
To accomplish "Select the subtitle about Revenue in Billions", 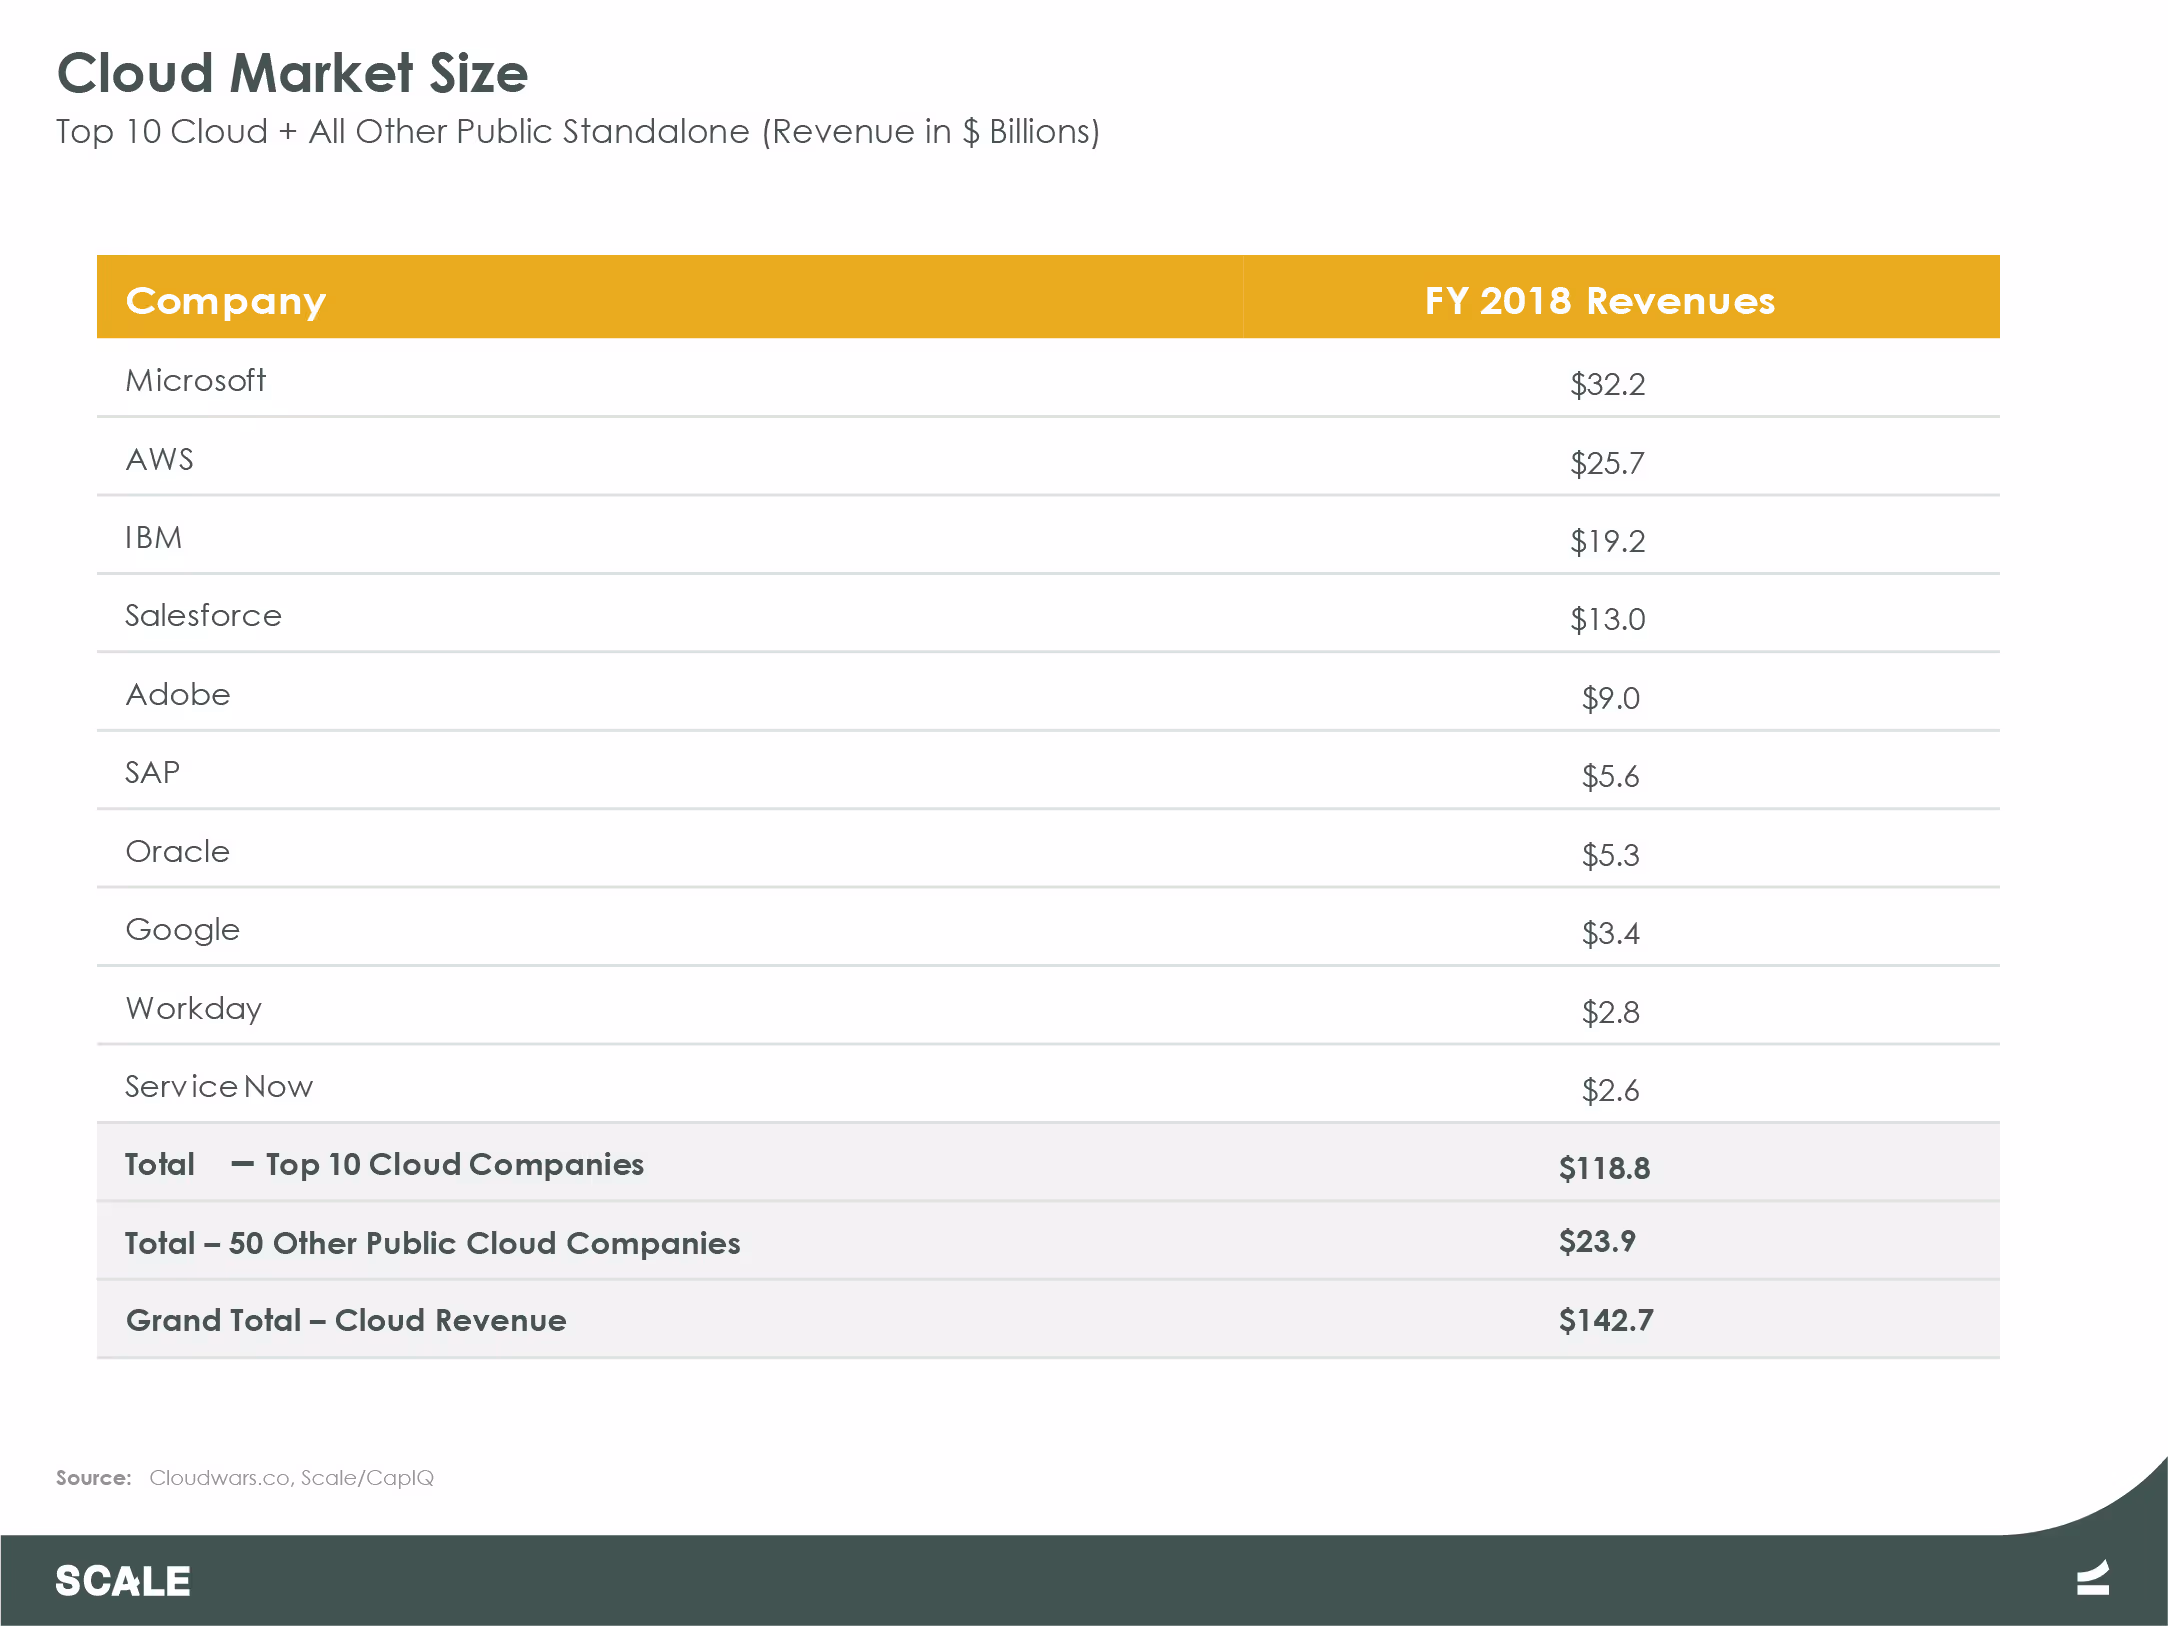I will tap(578, 131).
